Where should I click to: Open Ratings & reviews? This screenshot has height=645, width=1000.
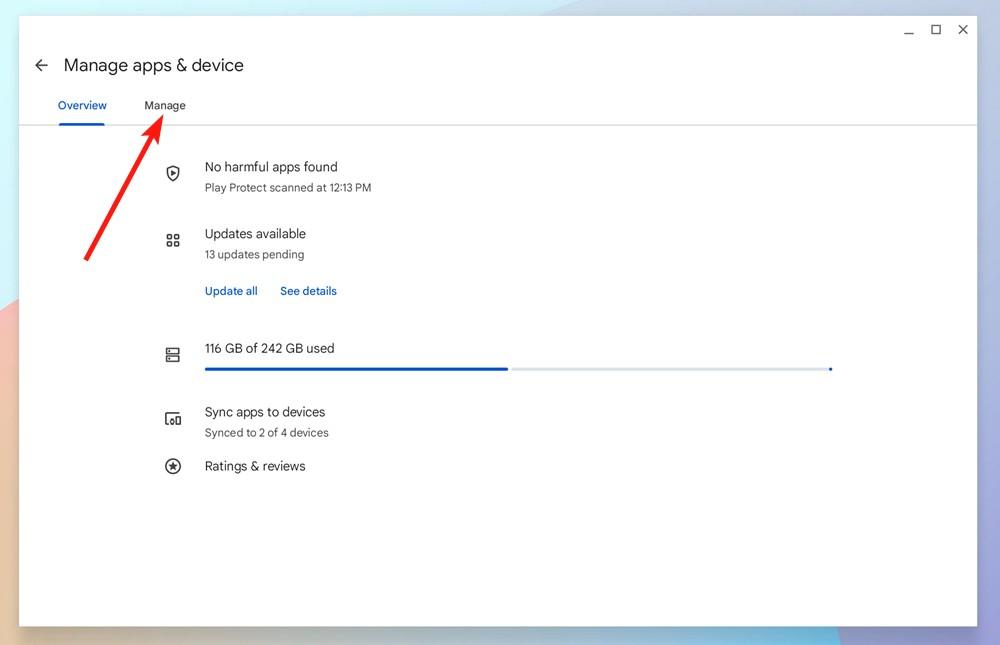point(254,466)
